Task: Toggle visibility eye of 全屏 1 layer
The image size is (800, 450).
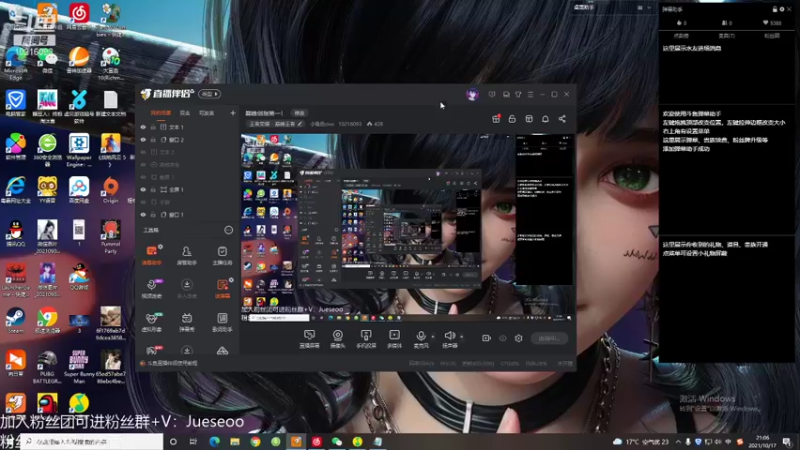Action: pos(143,189)
